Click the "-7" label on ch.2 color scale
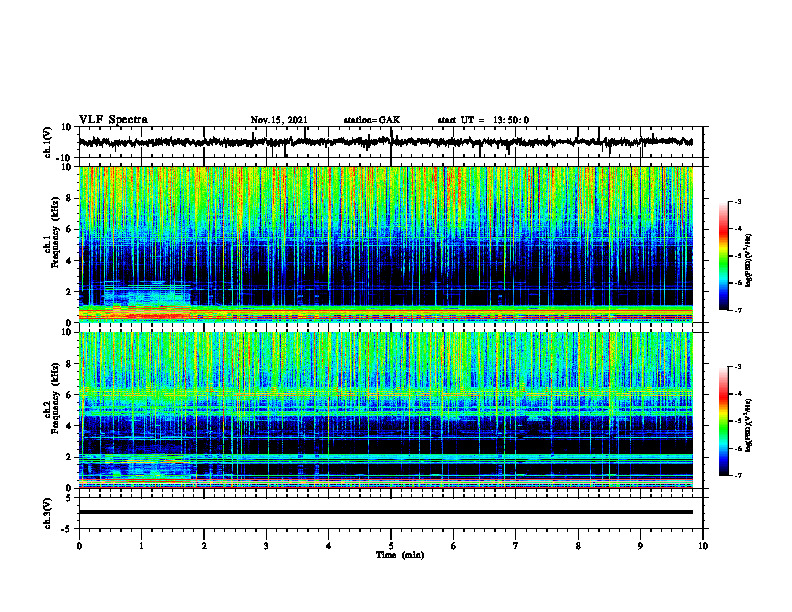 click(738, 475)
